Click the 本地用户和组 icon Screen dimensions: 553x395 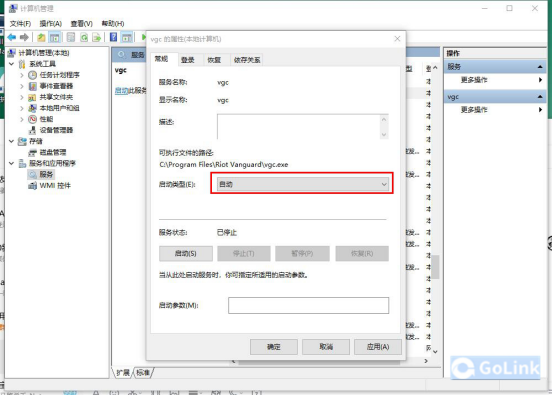tap(32, 108)
